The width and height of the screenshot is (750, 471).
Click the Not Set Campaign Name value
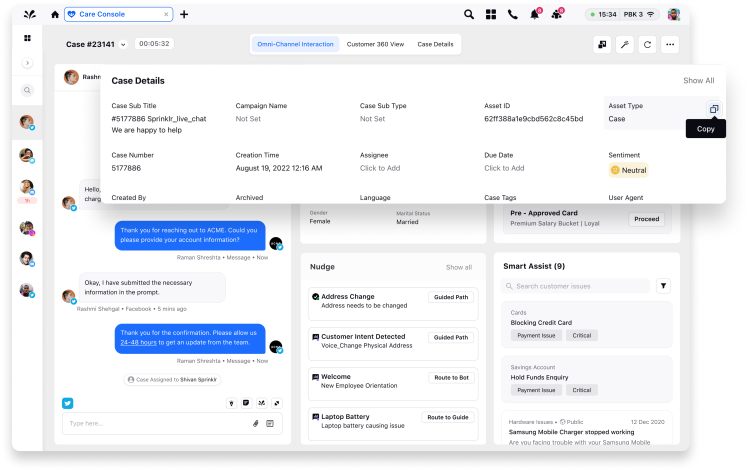coord(248,119)
